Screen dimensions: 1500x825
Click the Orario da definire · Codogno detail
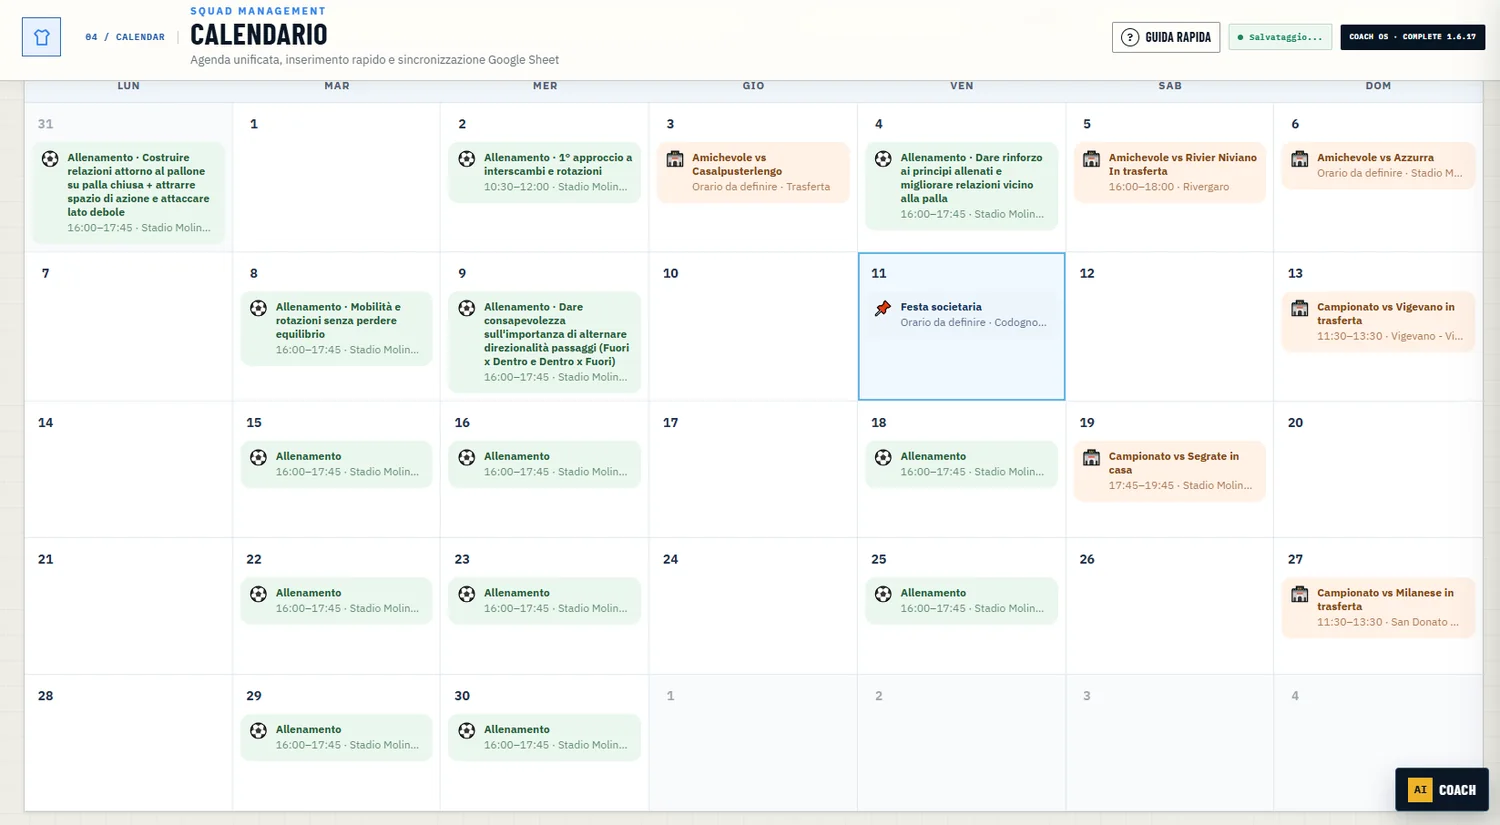pos(973,322)
